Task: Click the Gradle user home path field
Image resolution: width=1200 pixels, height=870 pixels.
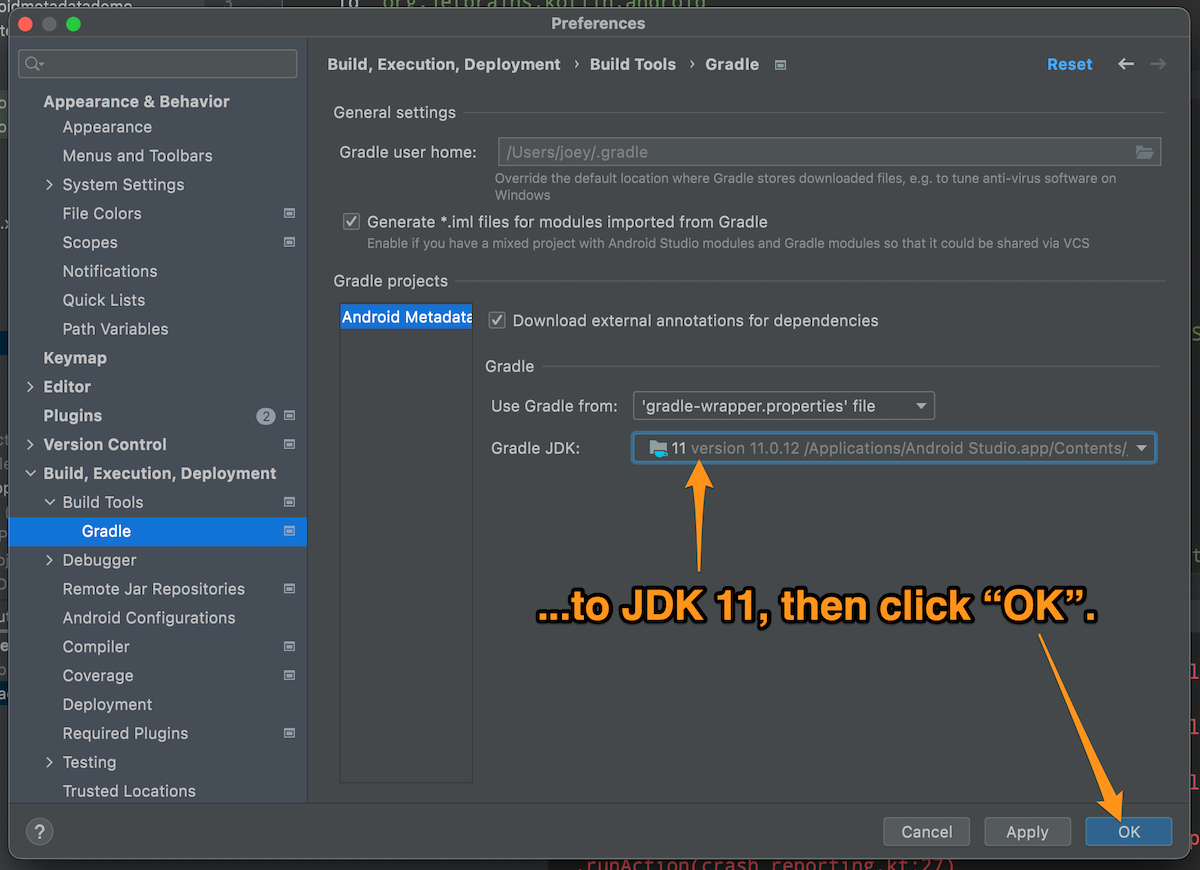Action: coord(815,152)
